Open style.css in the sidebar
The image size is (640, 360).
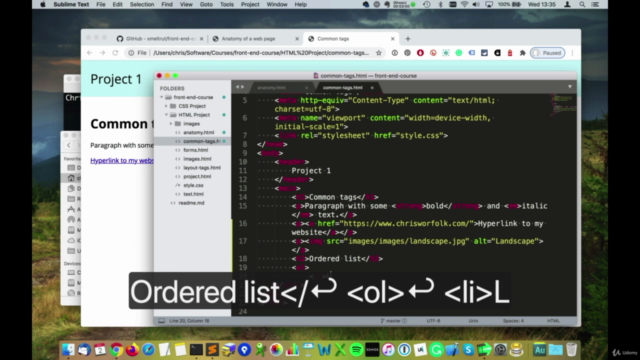pyautogui.click(x=193, y=185)
